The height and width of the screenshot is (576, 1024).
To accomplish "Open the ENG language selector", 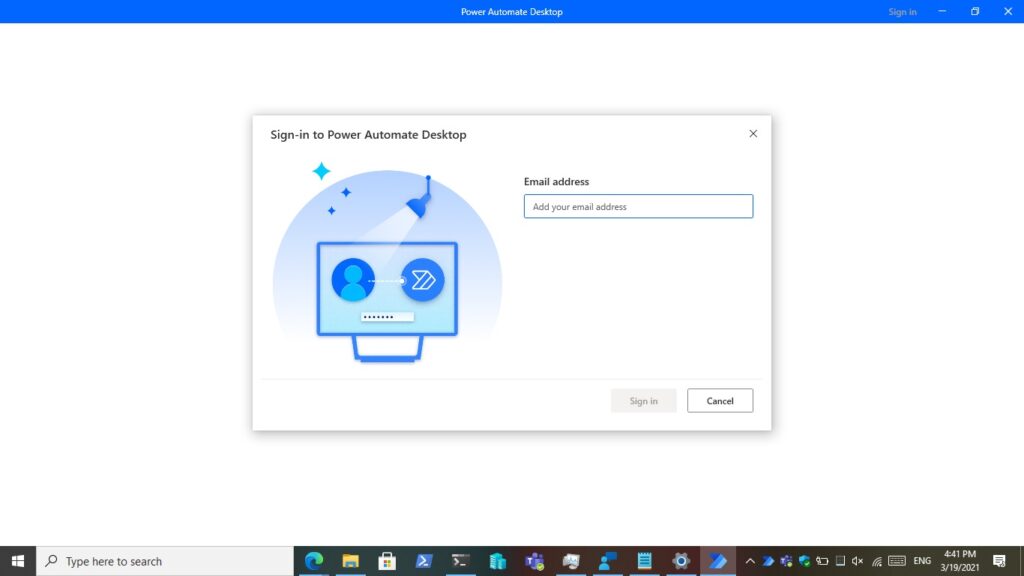I will [x=922, y=561].
